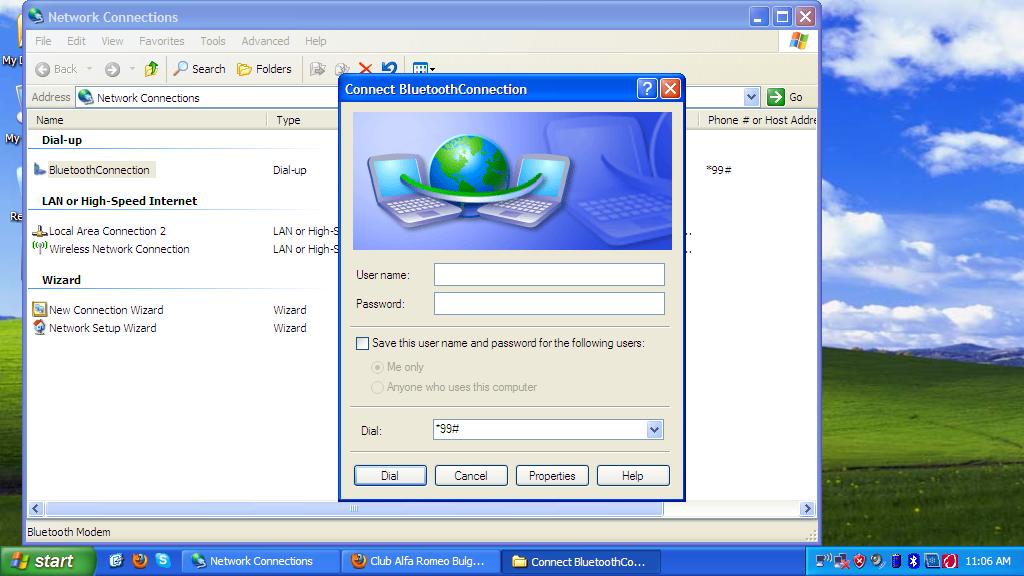
Task: Click the Bluetooth icon in system tray
Action: tap(912, 561)
